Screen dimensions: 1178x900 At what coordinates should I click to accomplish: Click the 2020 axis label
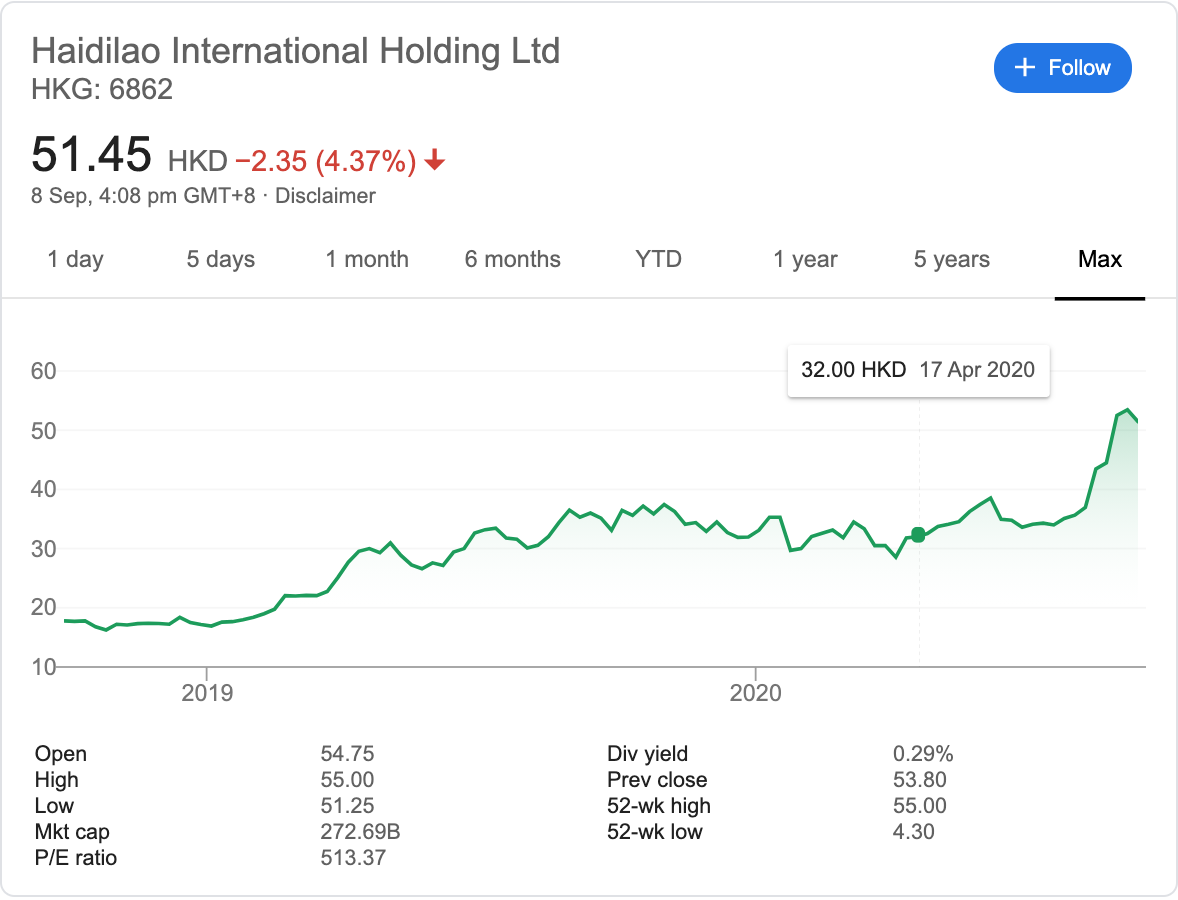(755, 692)
